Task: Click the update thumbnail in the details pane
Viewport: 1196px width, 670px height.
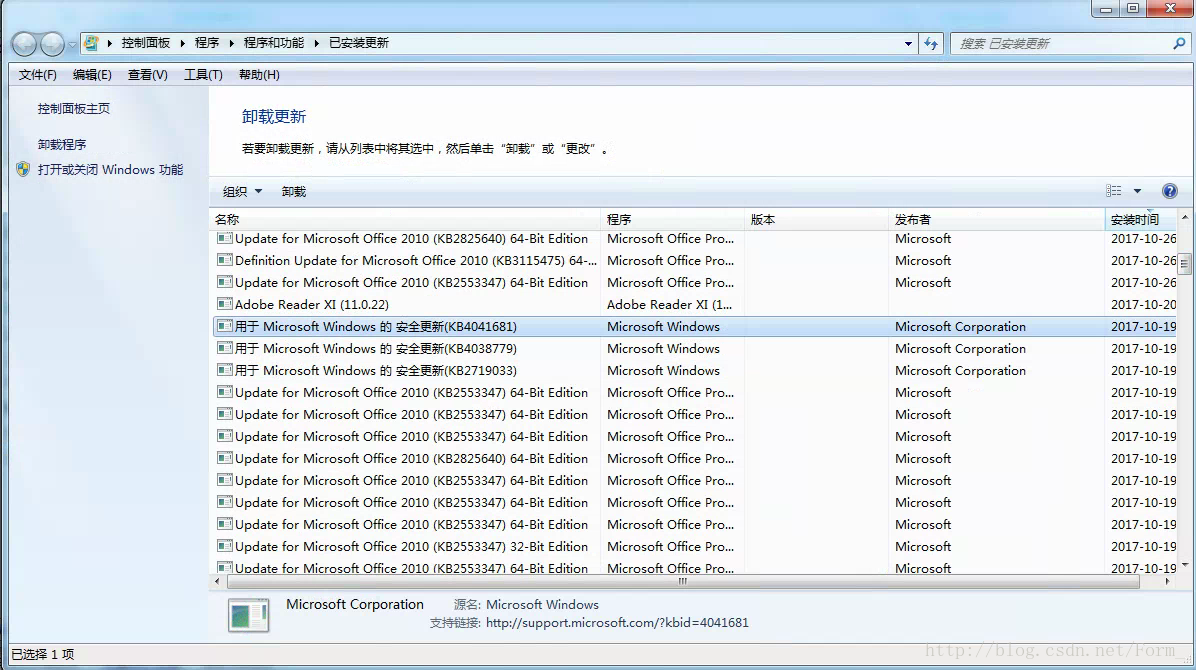Action: (x=249, y=615)
